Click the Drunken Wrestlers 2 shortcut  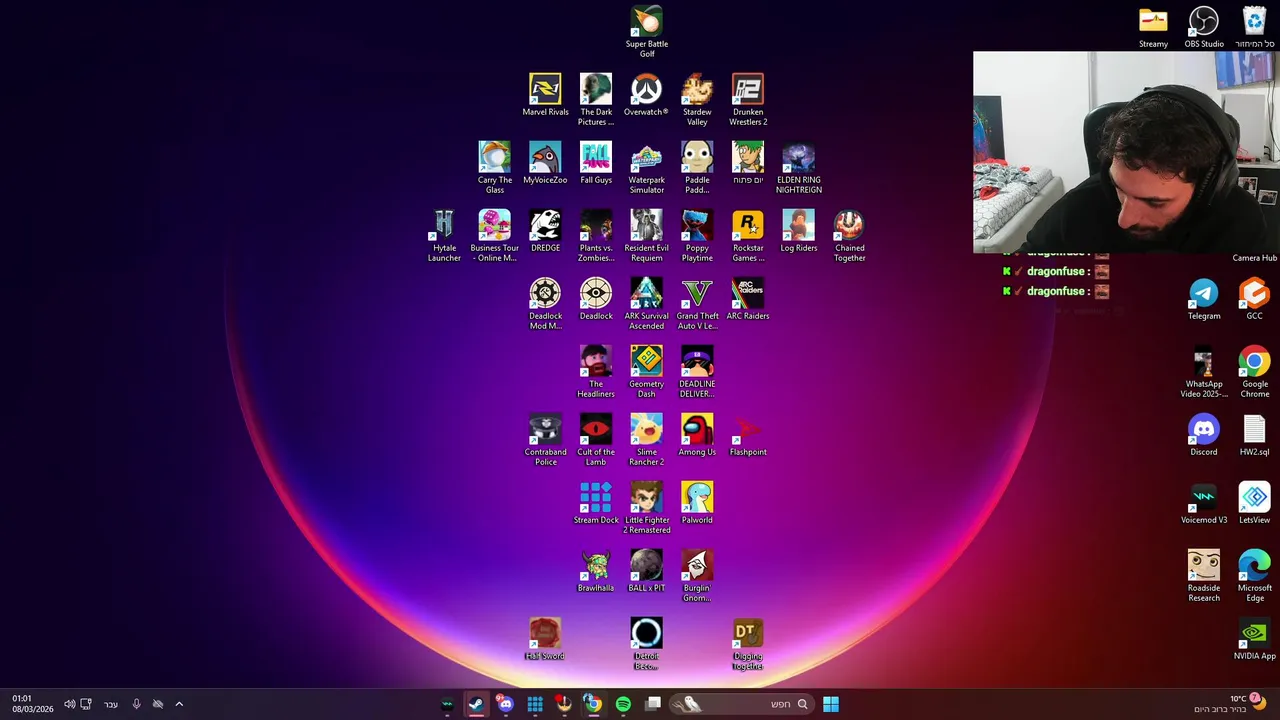tap(748, 99)
